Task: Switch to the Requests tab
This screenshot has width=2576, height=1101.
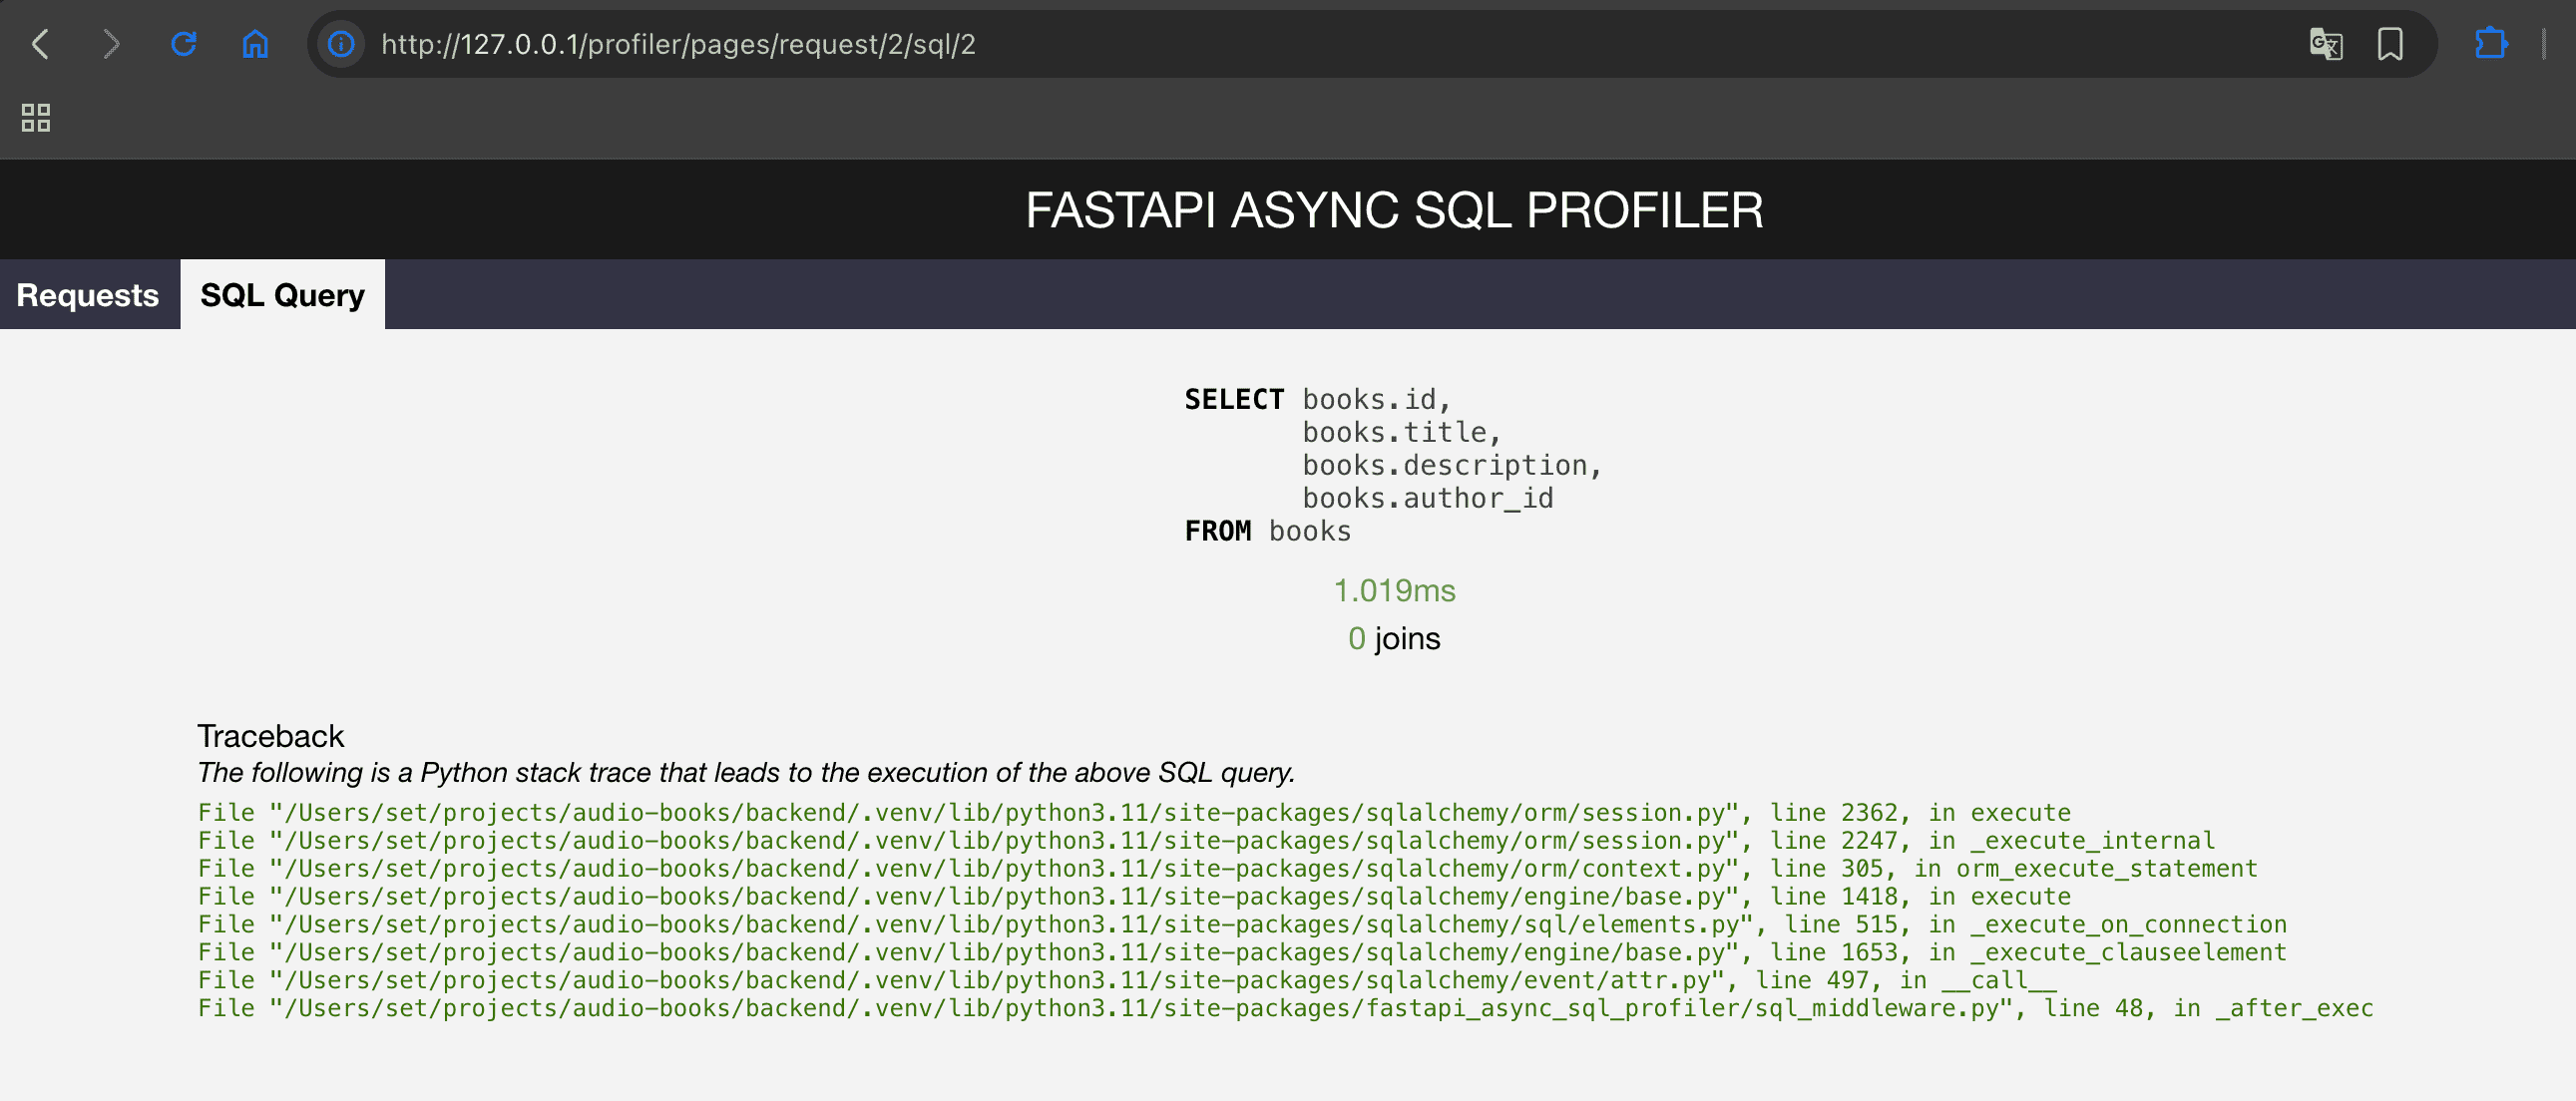Action: click(88, 295)
